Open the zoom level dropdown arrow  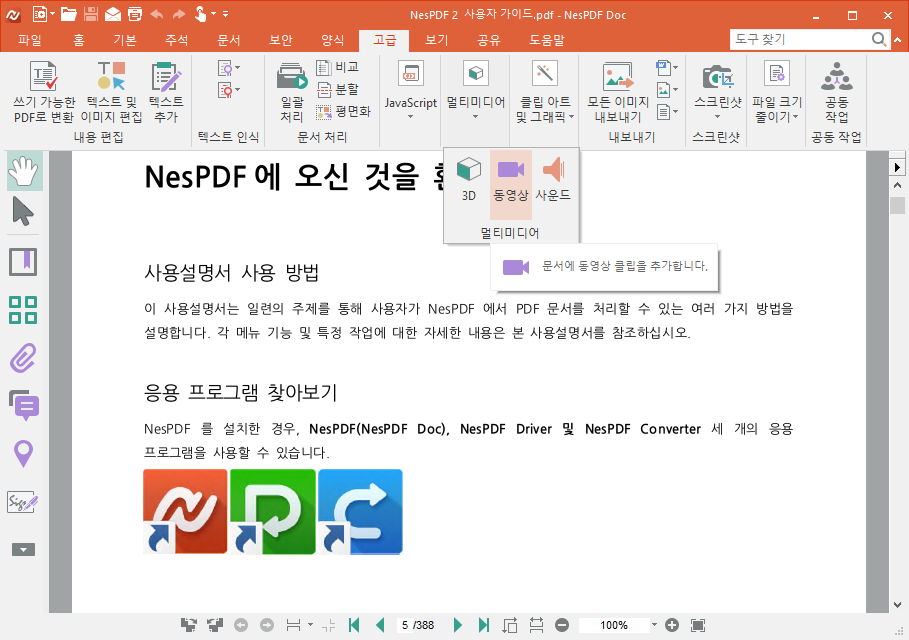click(x=654, y=625)
